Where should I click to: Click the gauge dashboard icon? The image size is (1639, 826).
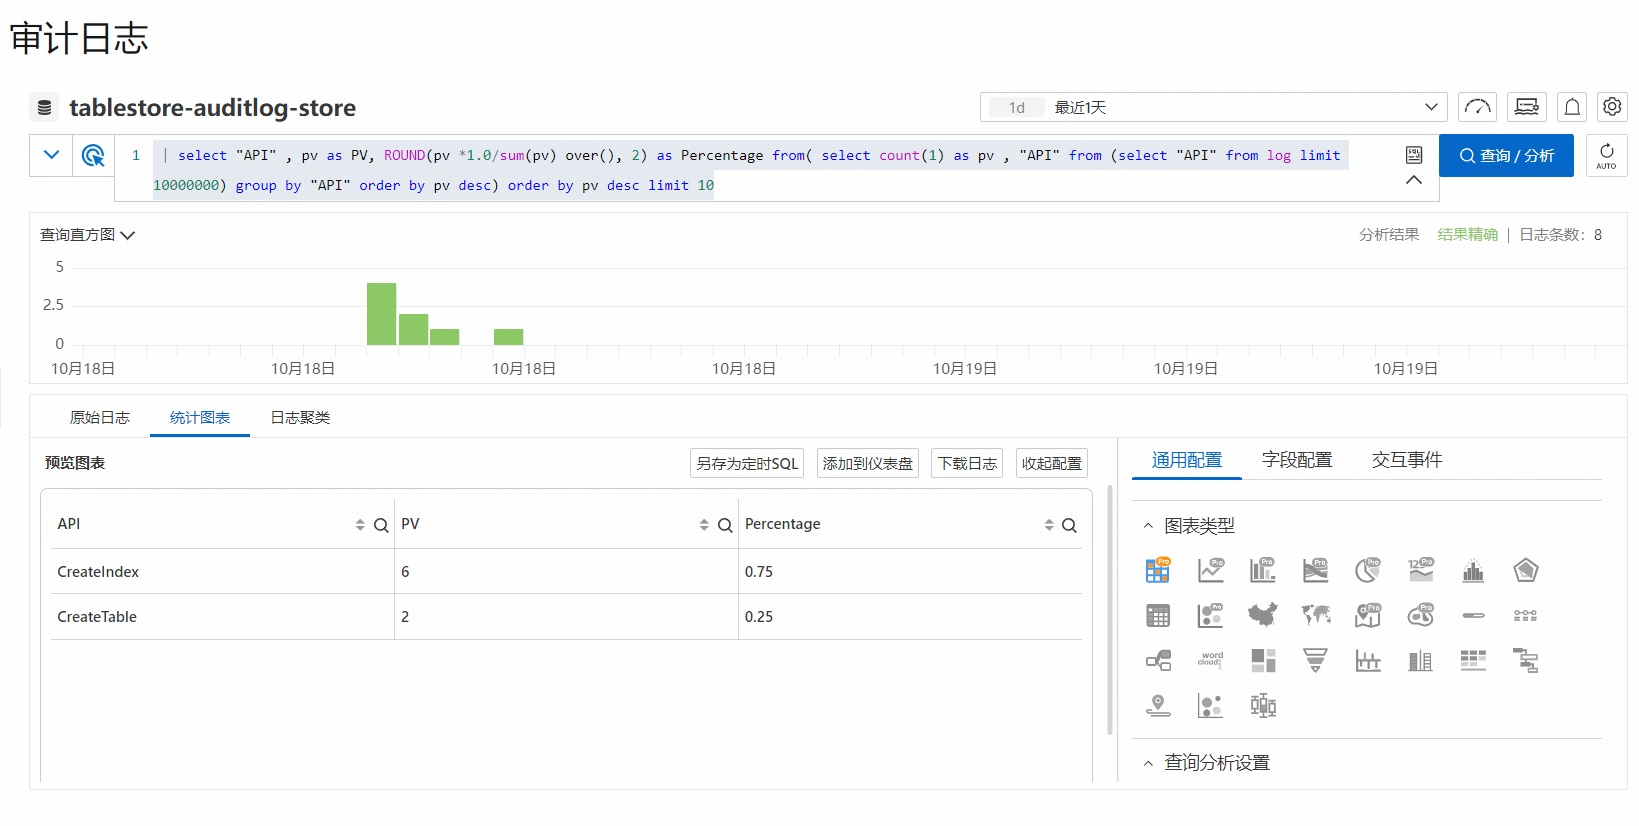(x=1477, y=107)
